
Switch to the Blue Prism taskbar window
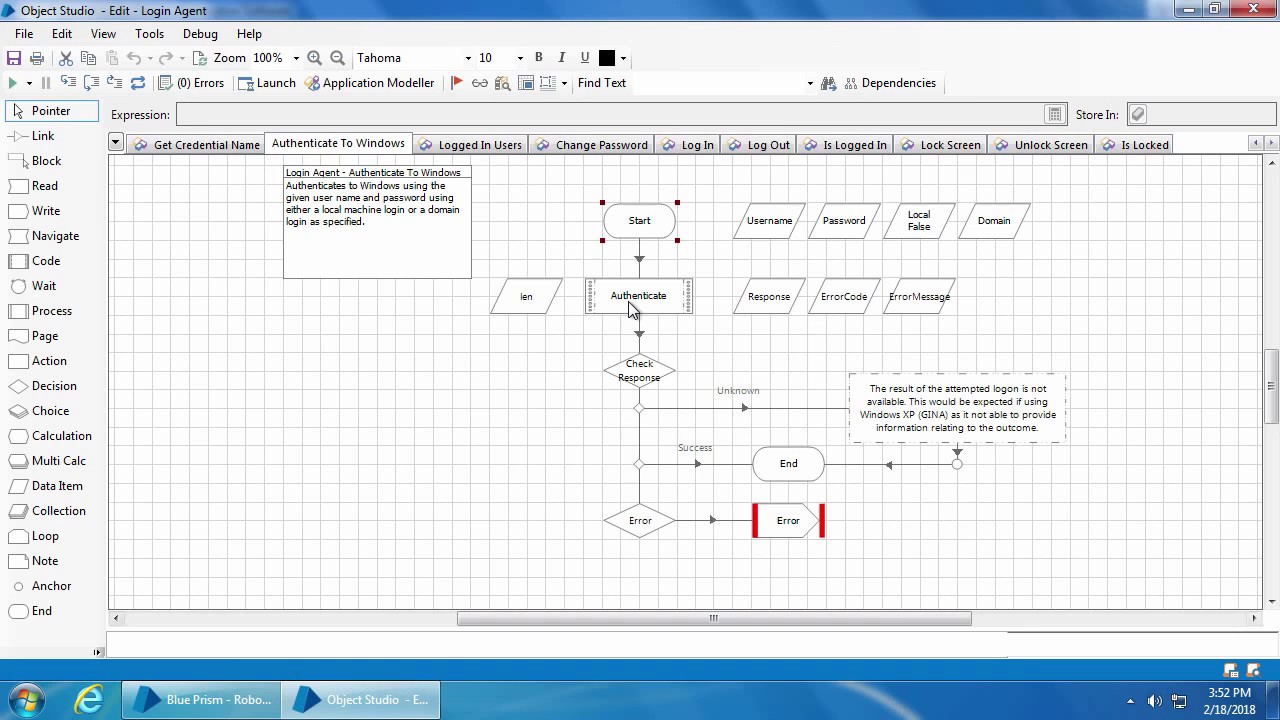(x=202, y=700)
